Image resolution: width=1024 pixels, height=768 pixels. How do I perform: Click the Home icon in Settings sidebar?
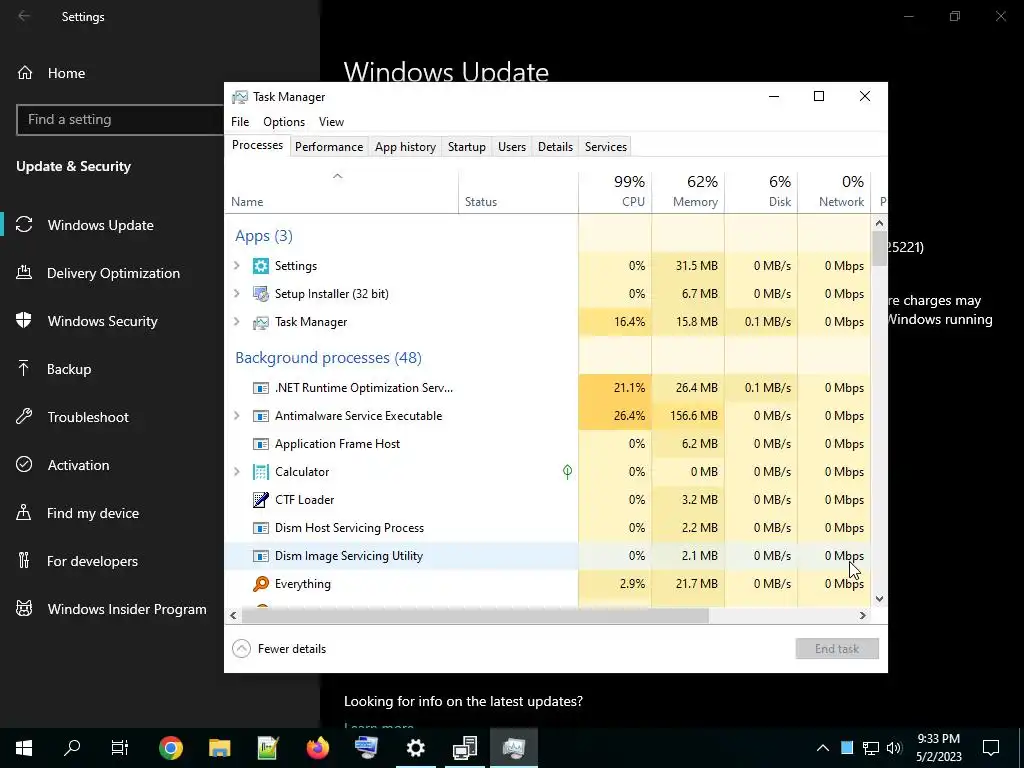click(x=25, y=72)
